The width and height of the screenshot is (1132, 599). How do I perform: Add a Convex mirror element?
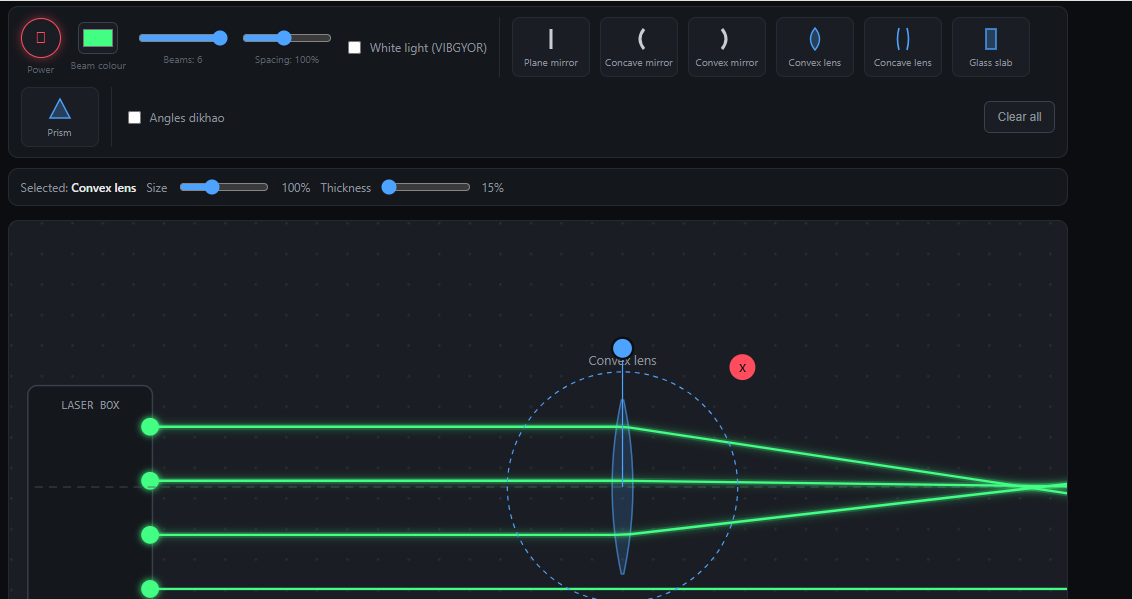[x=727, y=47]
